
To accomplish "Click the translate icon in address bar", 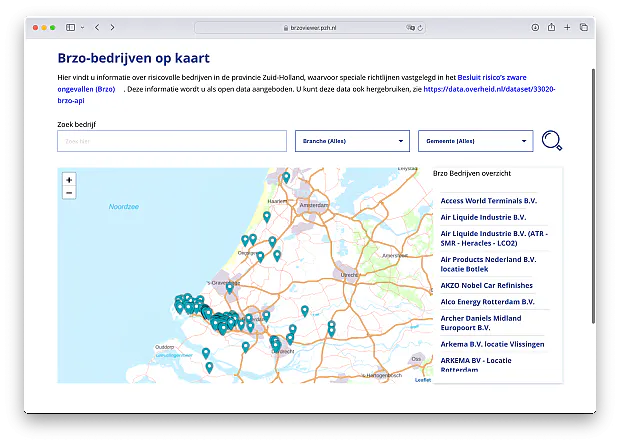I will tap(410, 28).
